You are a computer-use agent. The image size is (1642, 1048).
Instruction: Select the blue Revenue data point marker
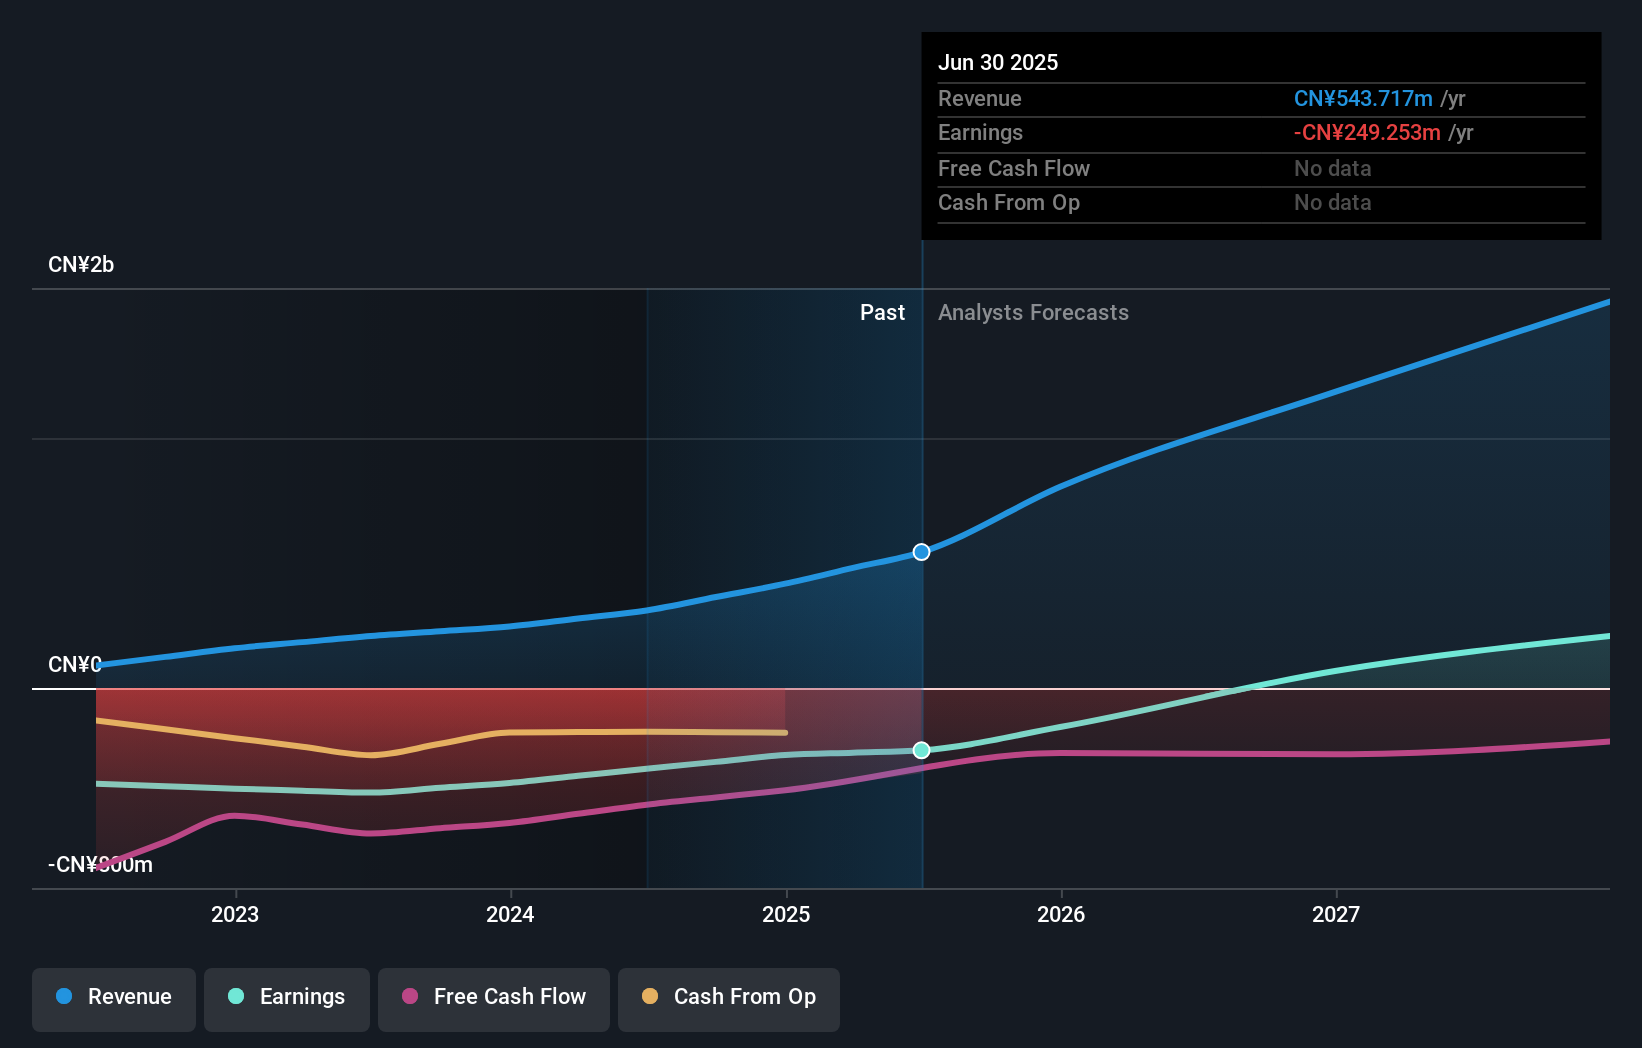pyautogui.click(x=921, y=551)
